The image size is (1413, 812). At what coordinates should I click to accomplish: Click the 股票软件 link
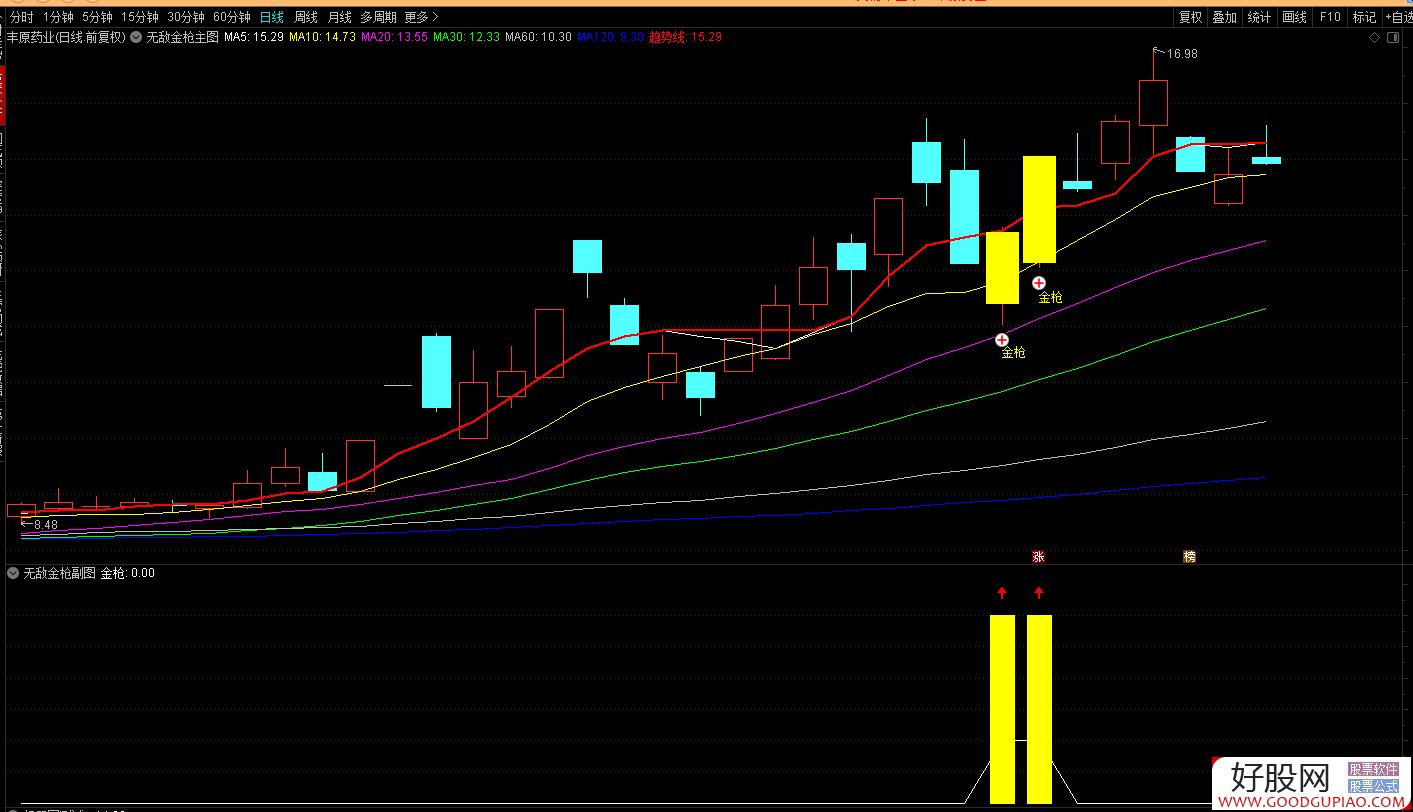(x=1374, y=770)
